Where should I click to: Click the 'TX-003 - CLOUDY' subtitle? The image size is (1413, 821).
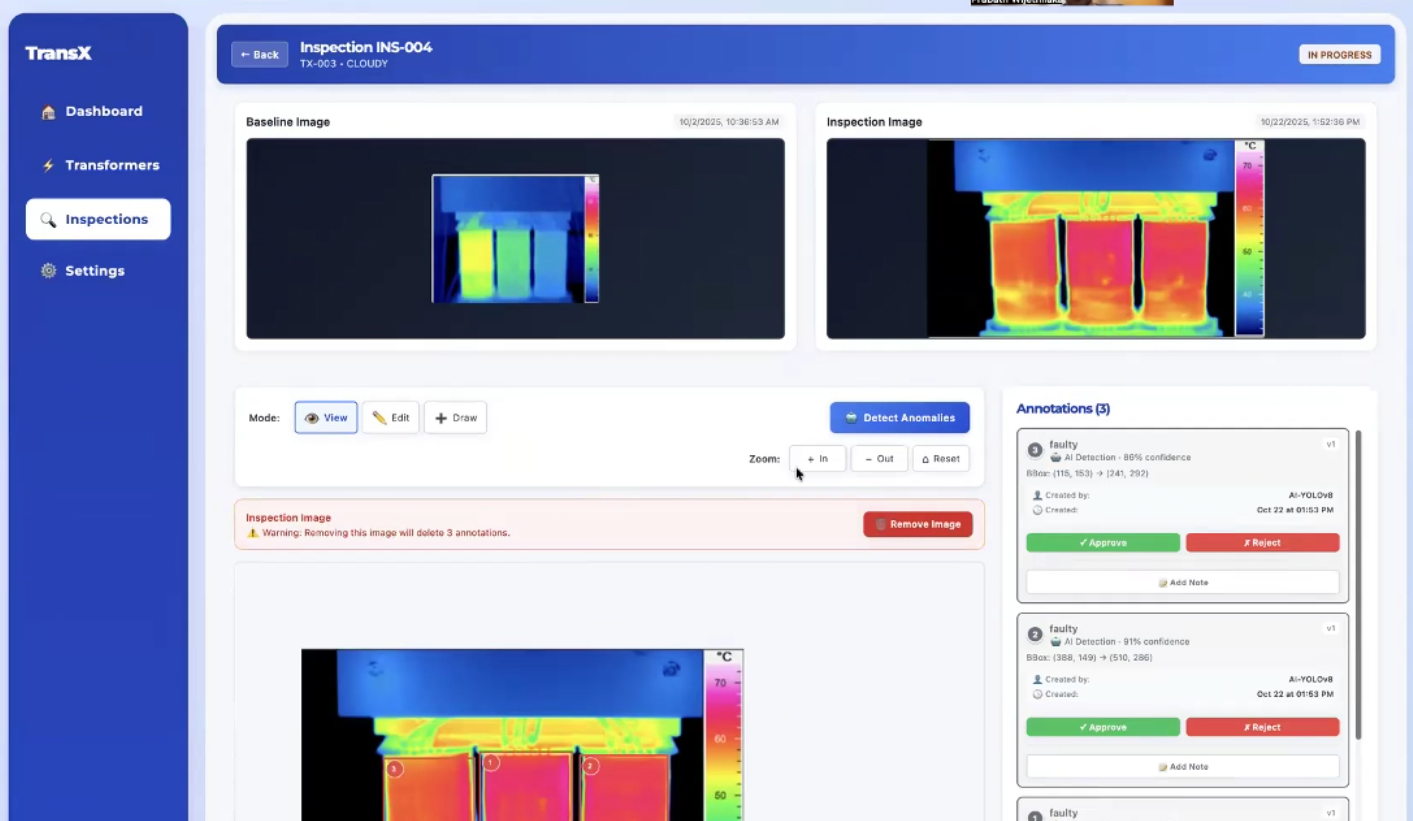[344, 64]
